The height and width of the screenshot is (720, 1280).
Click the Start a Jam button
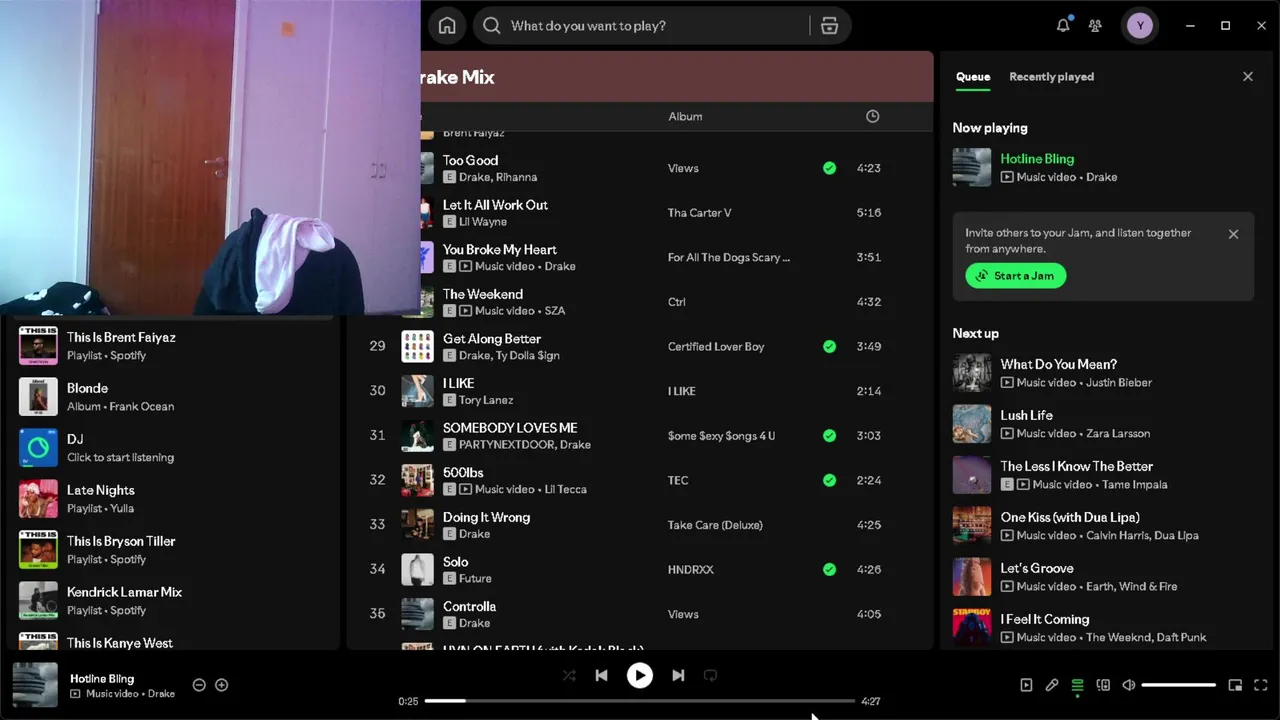click(x=1016, y=276)
